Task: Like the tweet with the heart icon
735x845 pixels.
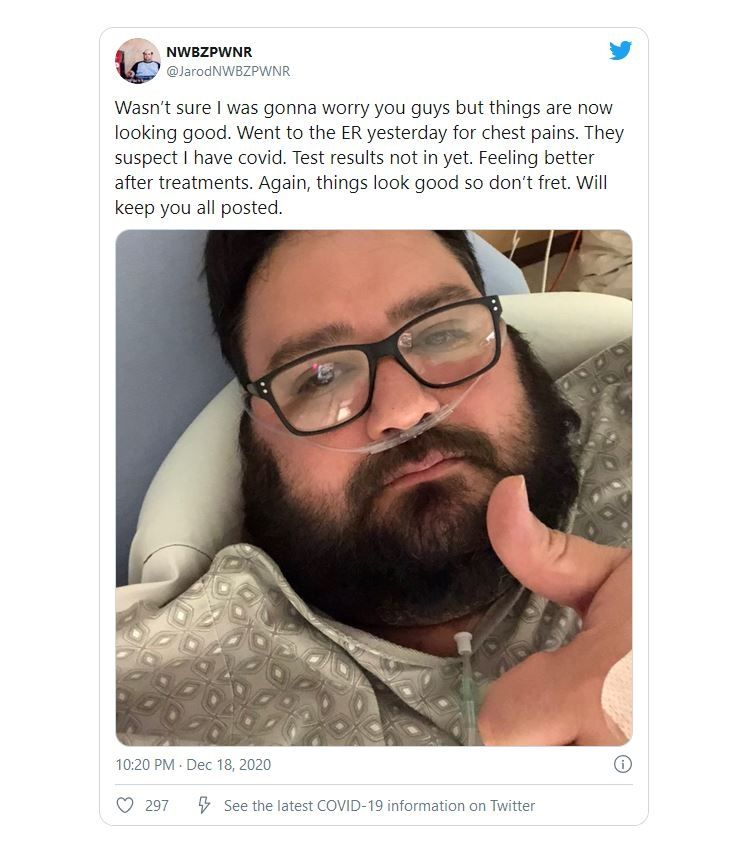Action: (125, 805)
